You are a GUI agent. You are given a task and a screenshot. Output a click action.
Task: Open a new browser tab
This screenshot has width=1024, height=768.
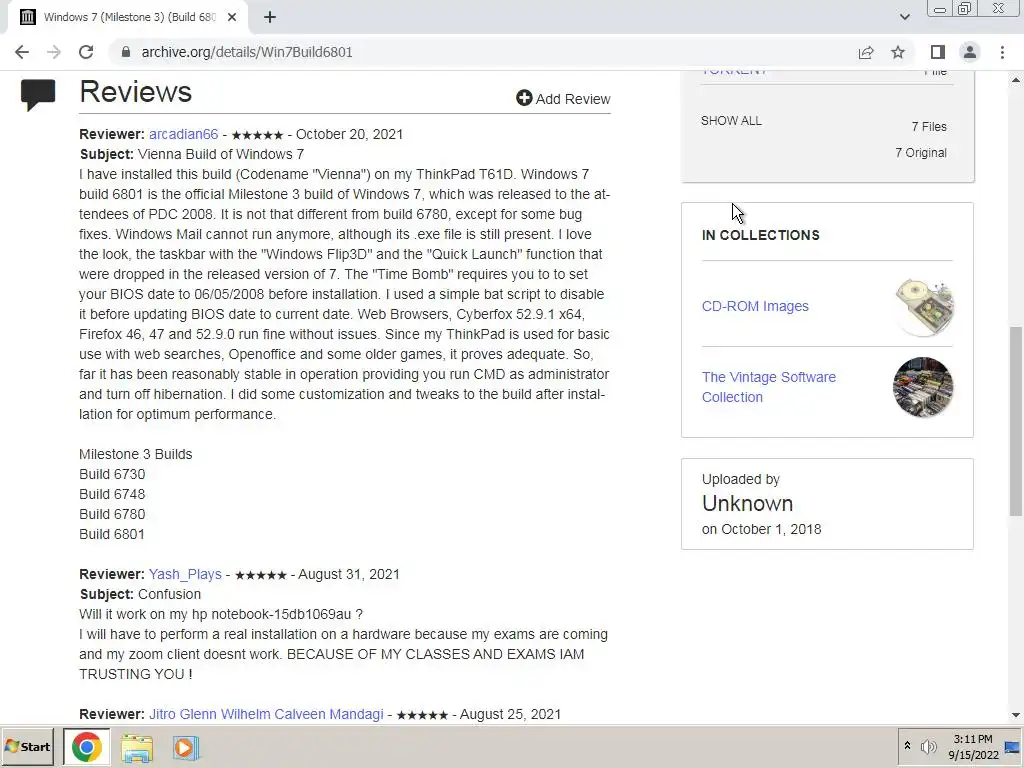point(270,18)
